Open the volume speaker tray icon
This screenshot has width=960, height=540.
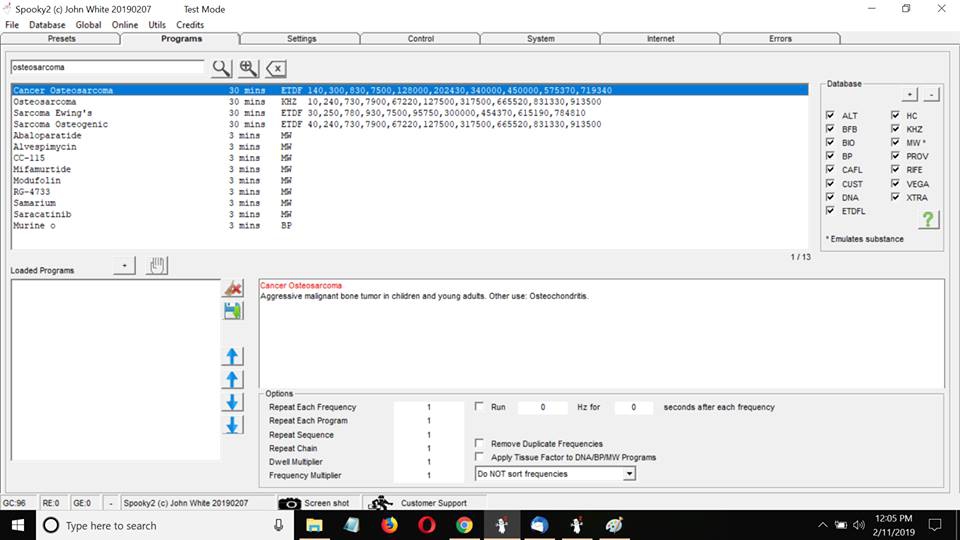pos(859,525)
